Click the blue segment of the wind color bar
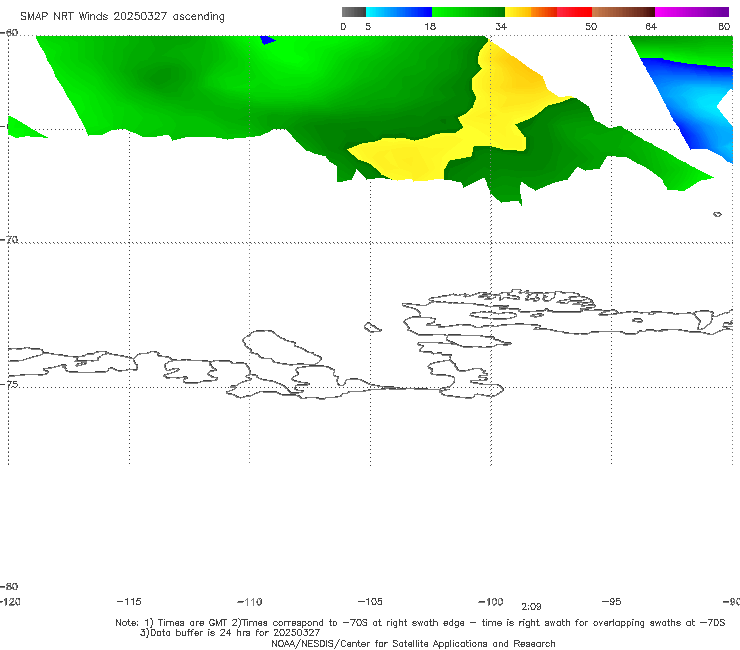740x650 pixels. 399,12
